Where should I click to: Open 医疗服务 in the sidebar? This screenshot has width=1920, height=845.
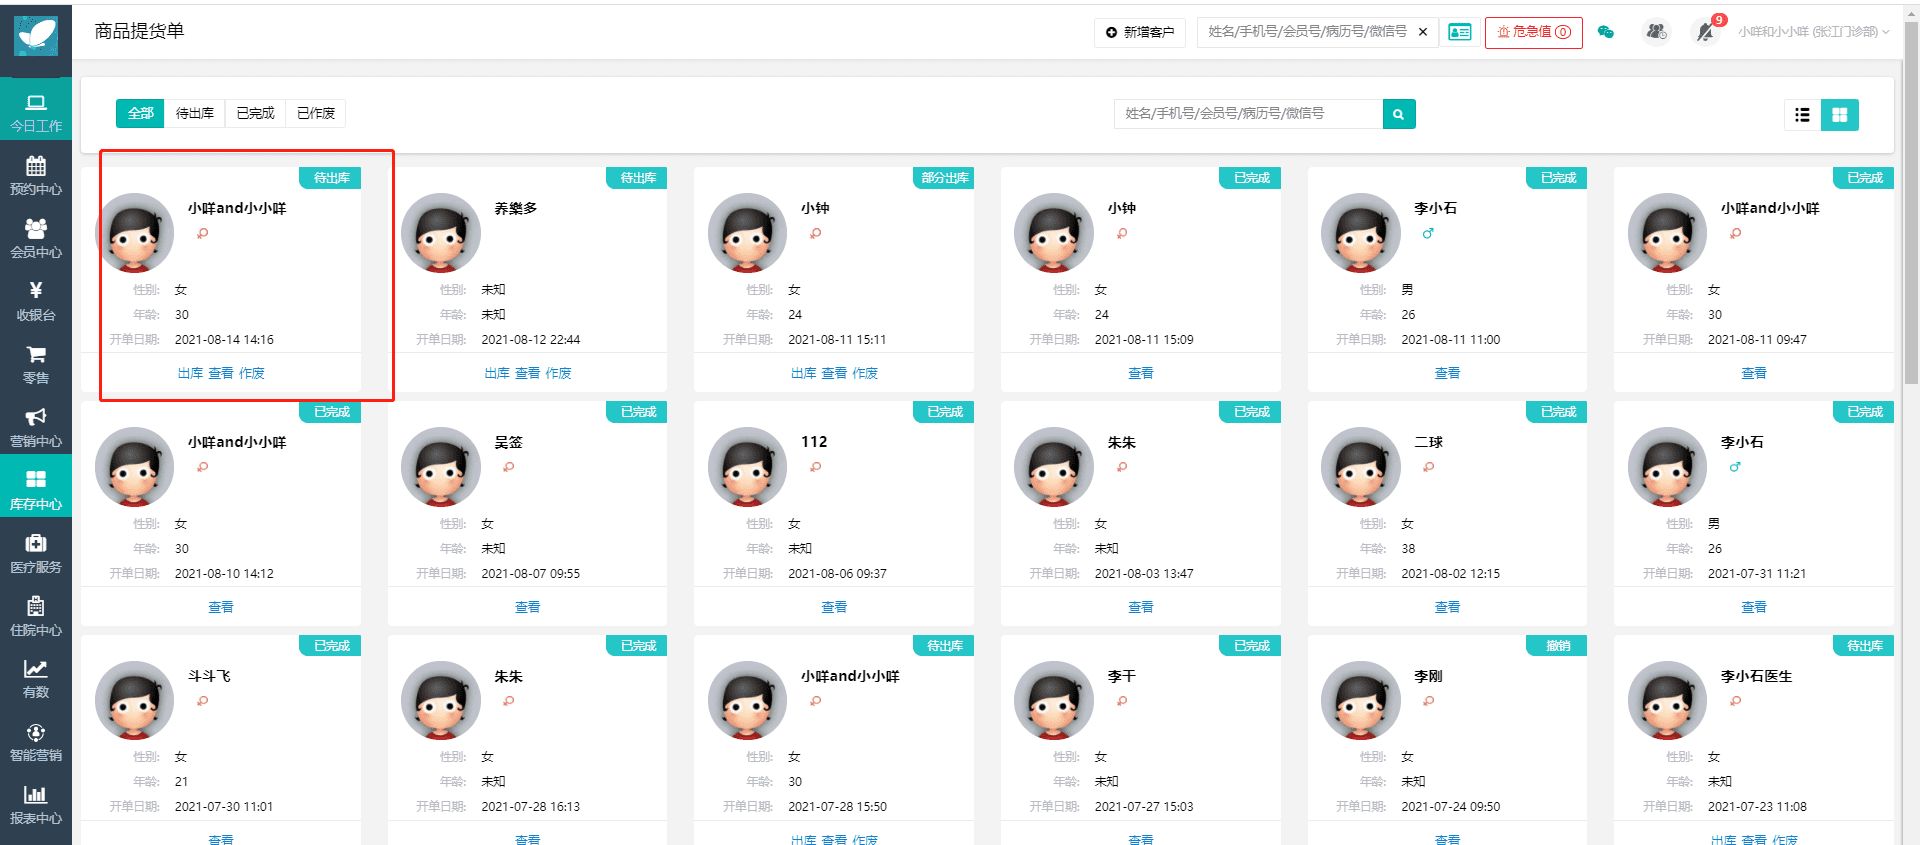click(36, 553)
